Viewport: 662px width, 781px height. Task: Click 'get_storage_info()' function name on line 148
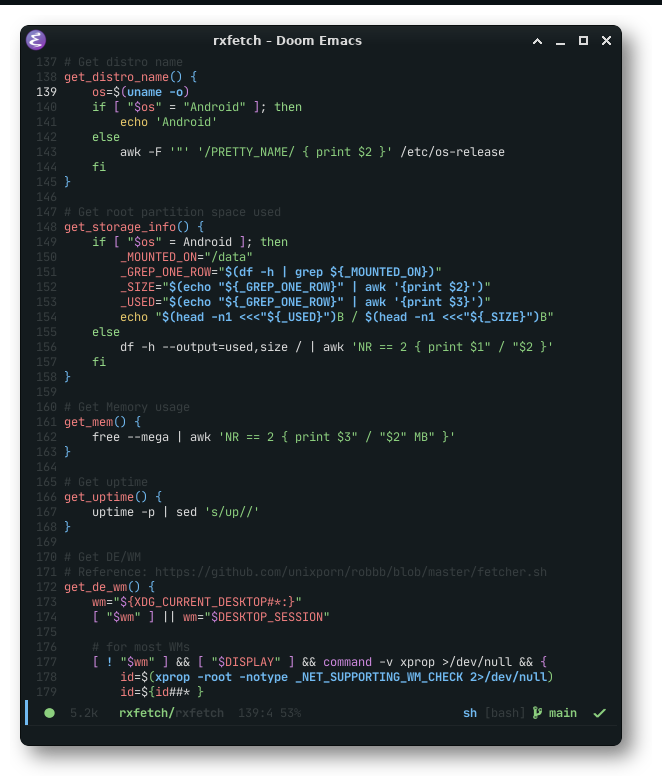coord(127,227)
